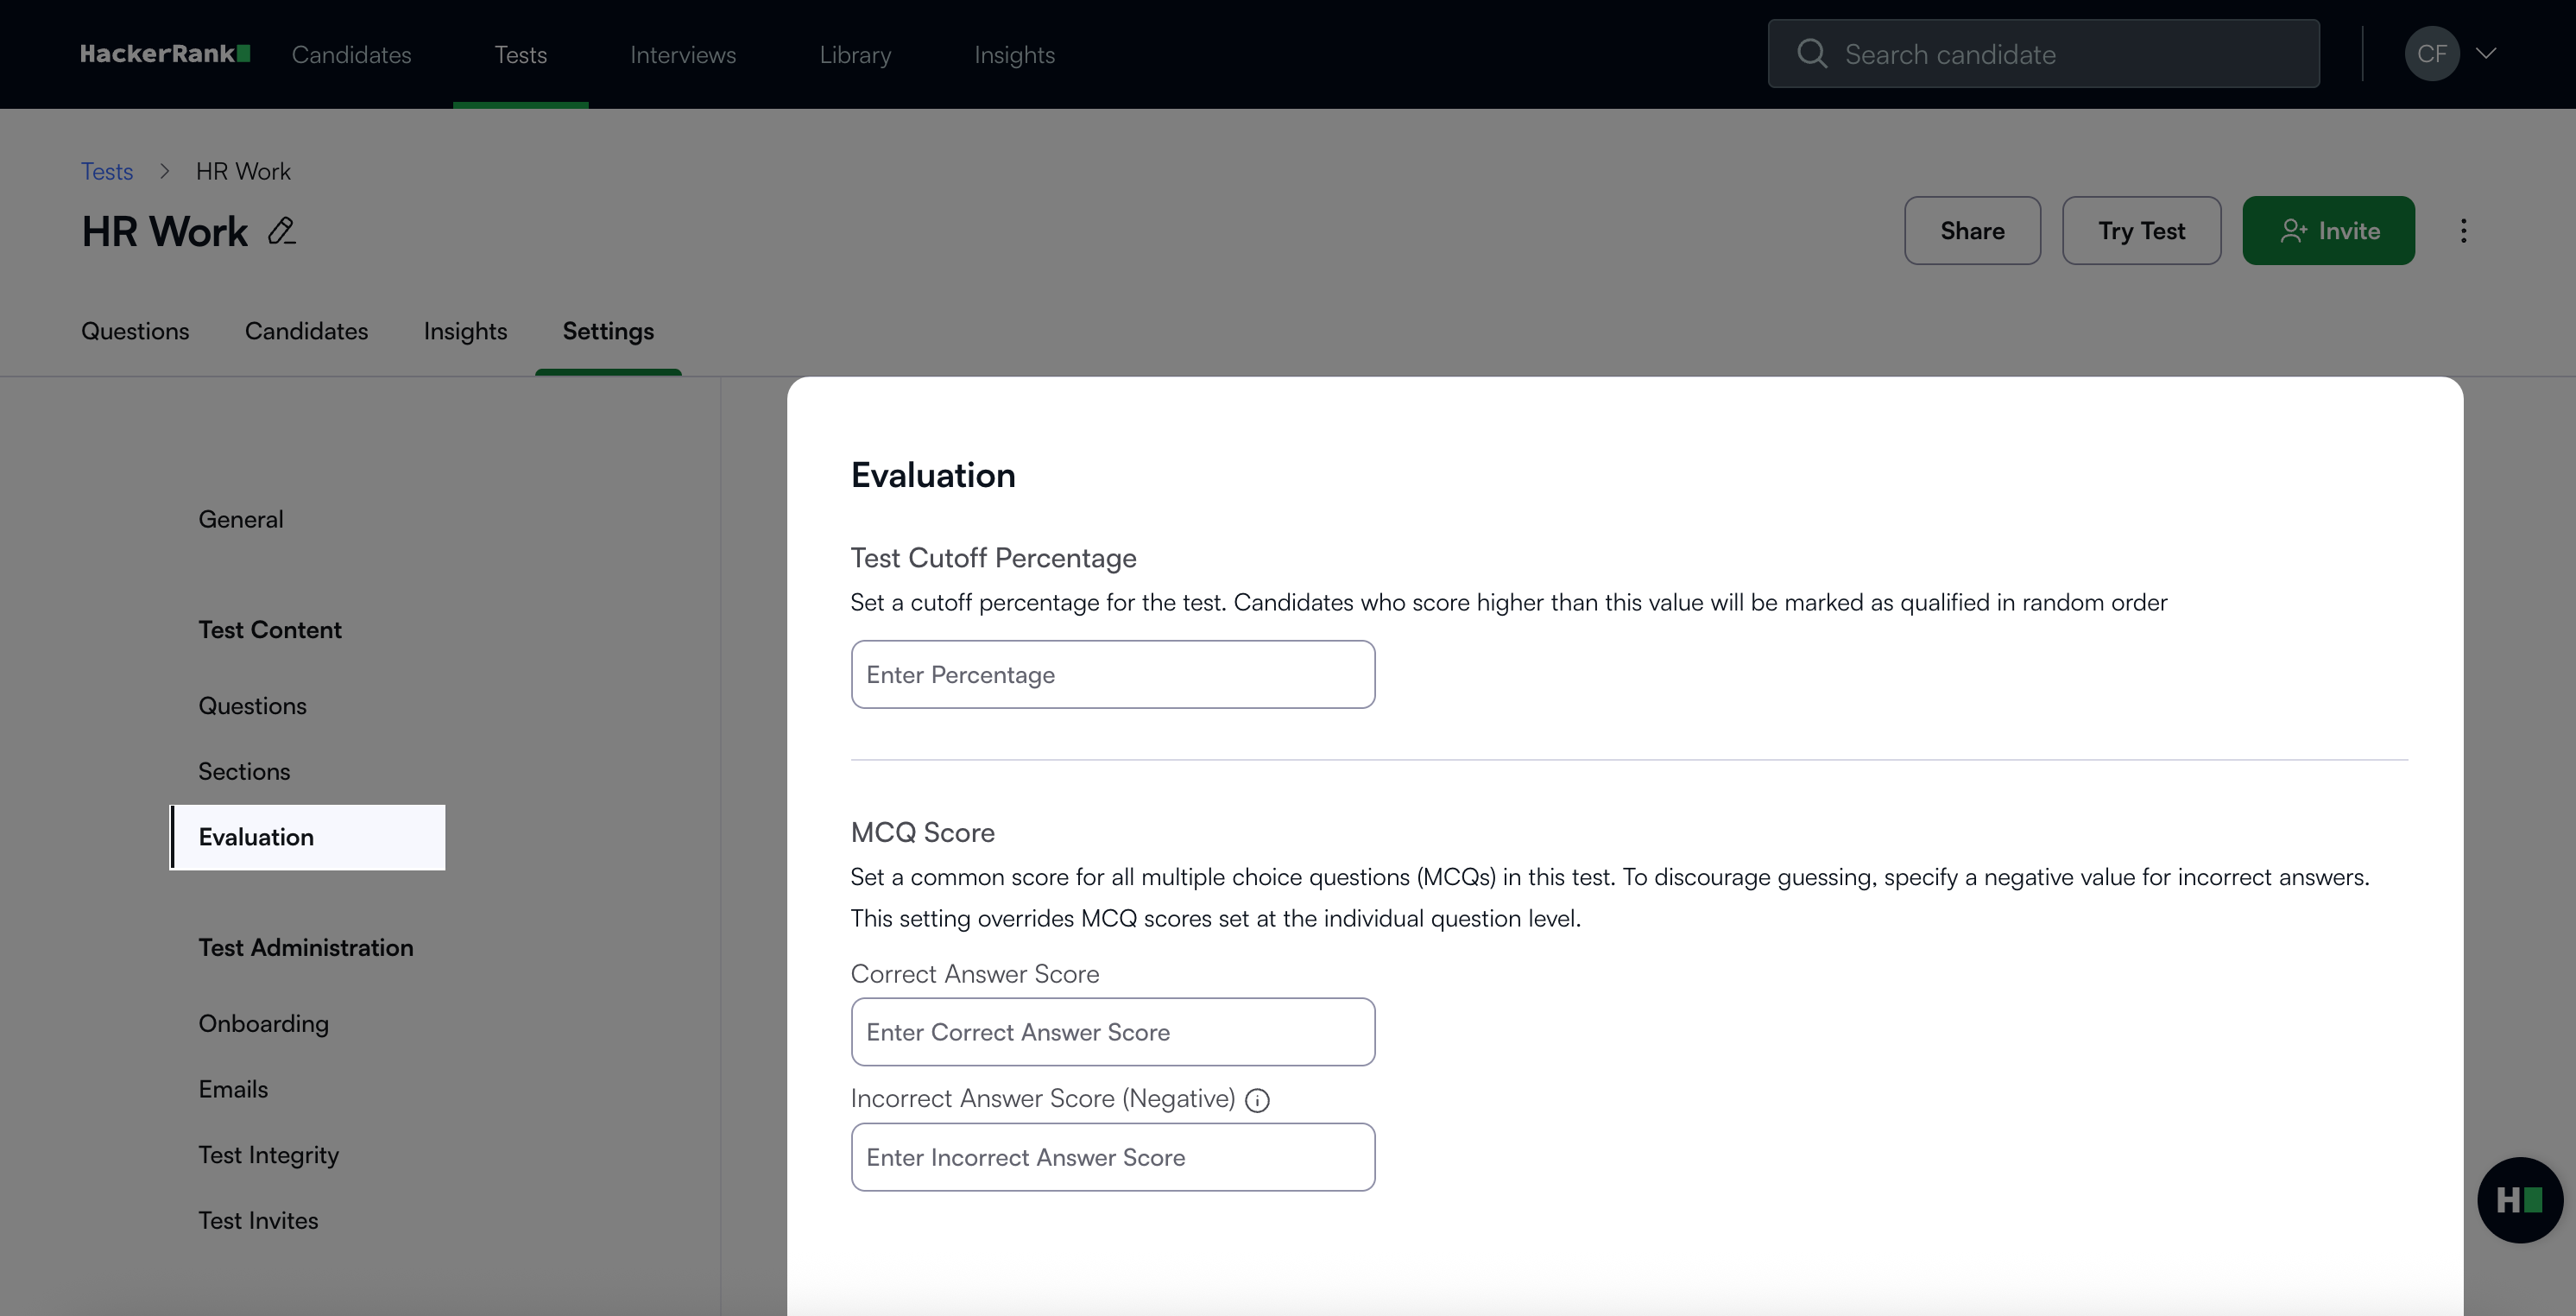The image size is (2576, 1316).
Task: Click the HackerRank logo in the header
Action: (x=165, y=54)
